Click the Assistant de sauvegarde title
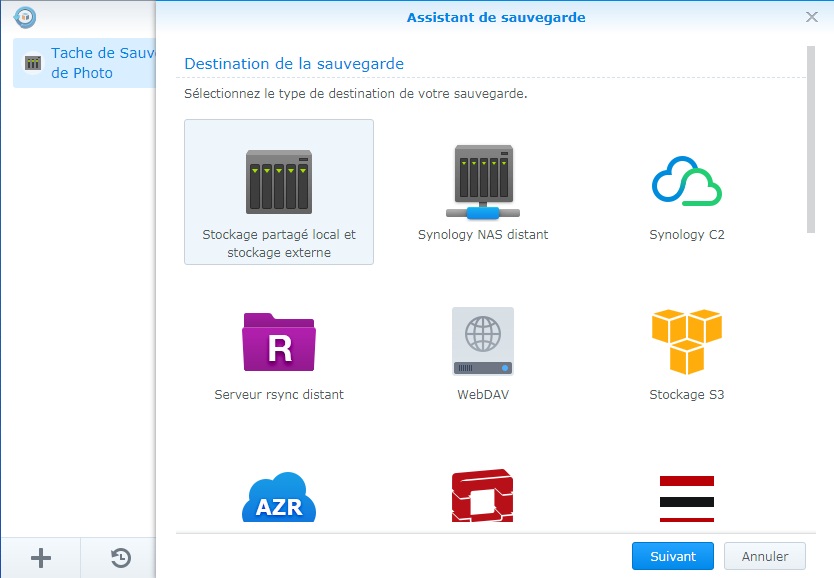This screenshot has height=578, width=834. point(496,18)
